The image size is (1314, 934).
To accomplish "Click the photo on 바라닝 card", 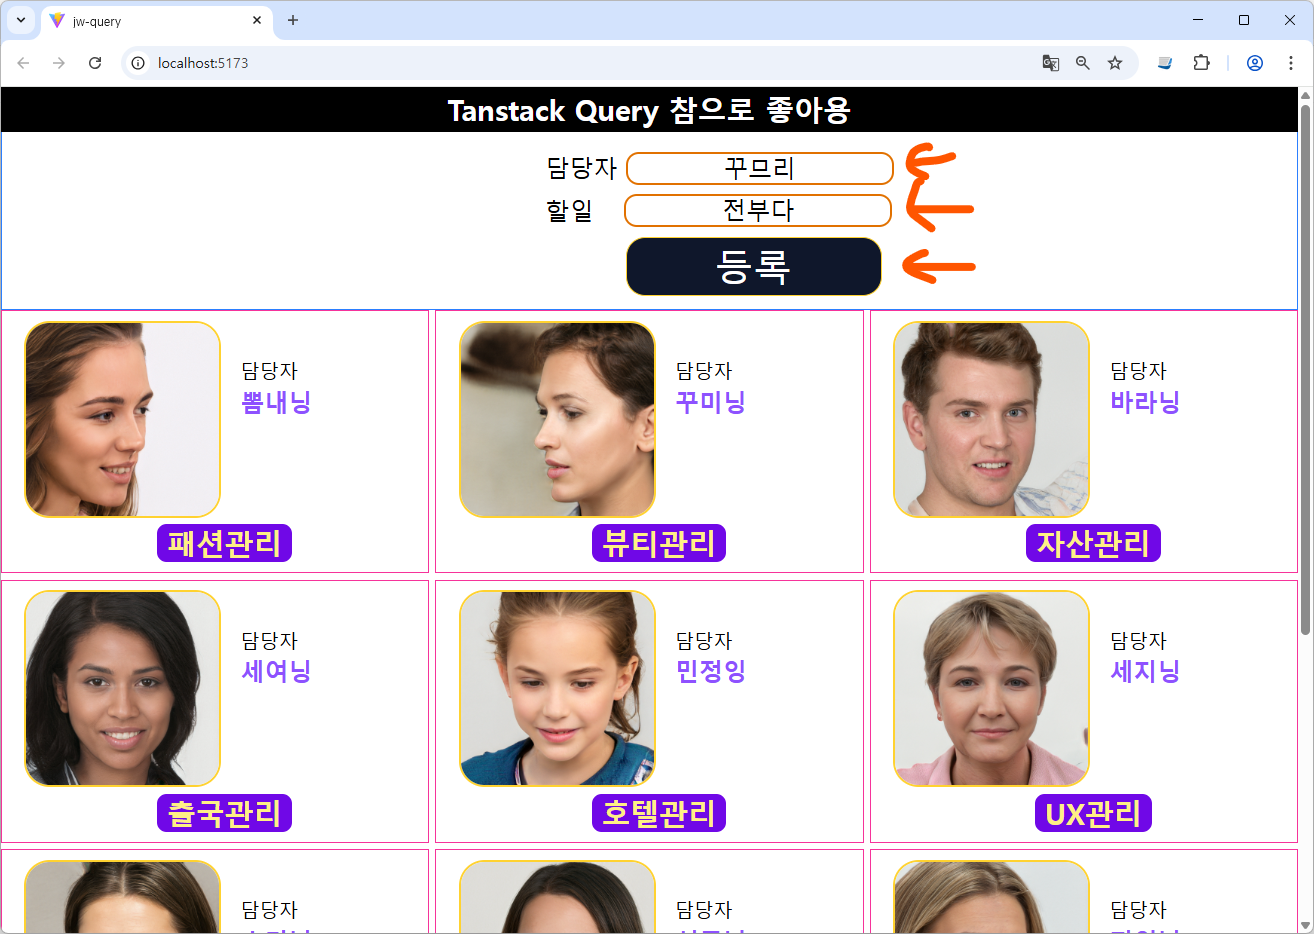I will [991, 419].
